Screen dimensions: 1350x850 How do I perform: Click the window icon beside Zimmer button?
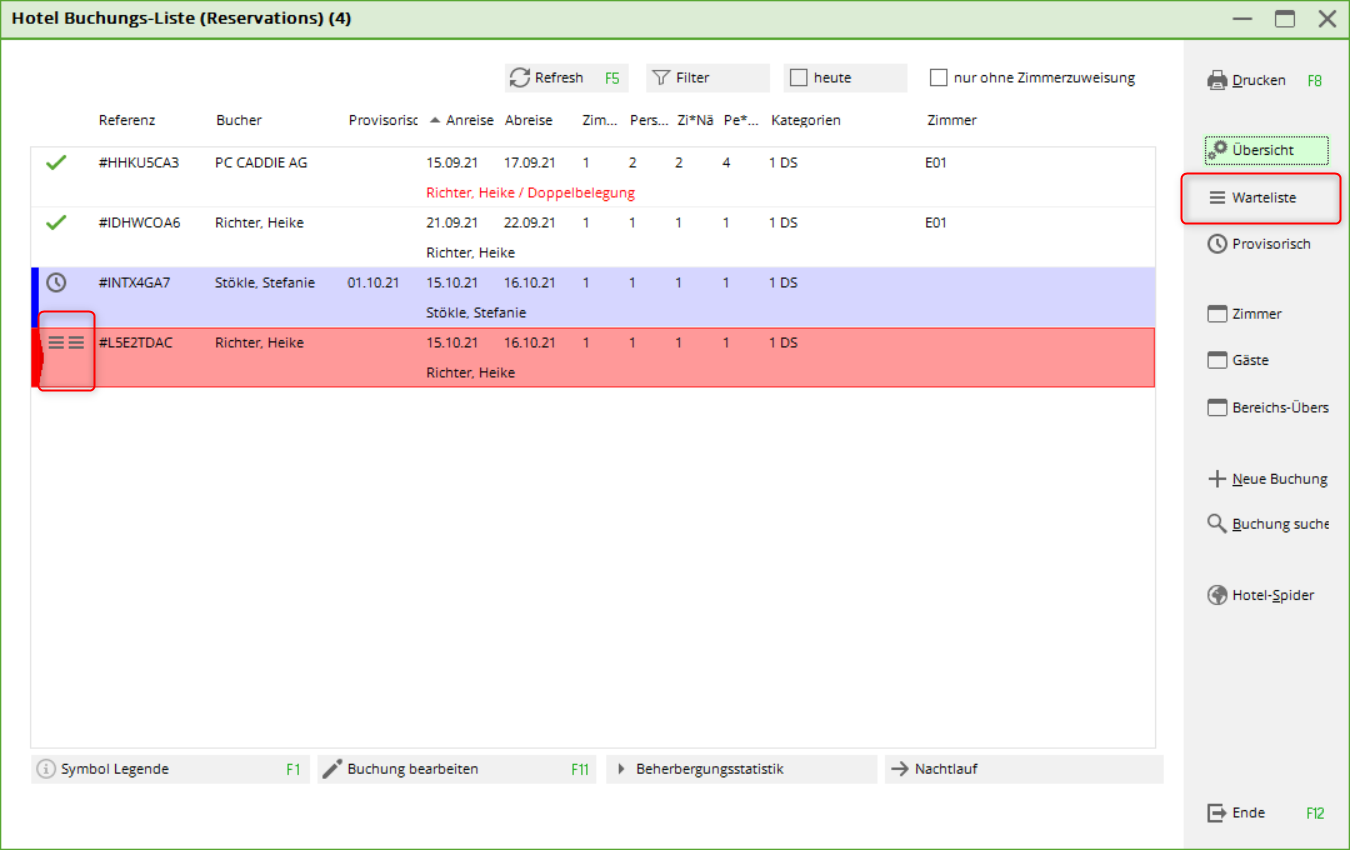(x=1217, y=314)
